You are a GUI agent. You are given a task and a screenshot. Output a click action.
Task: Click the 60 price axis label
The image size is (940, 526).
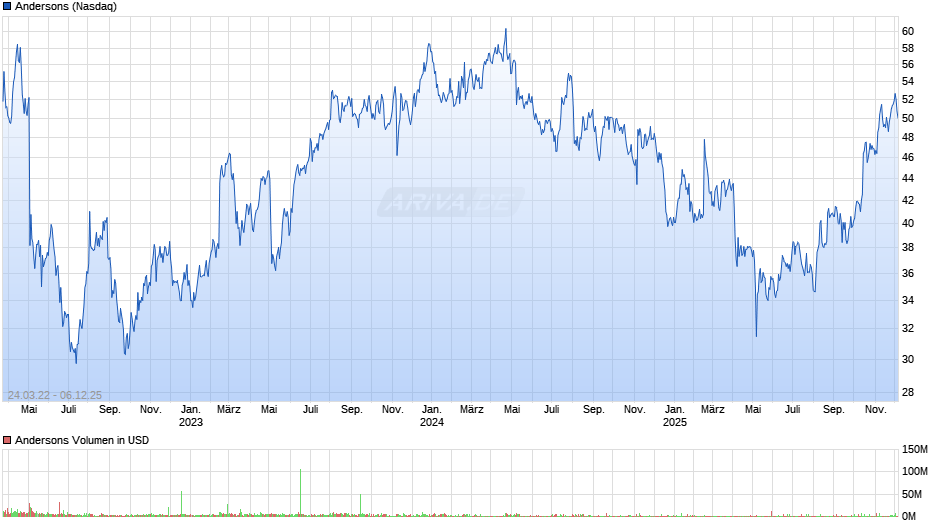(x=908, y=32)
